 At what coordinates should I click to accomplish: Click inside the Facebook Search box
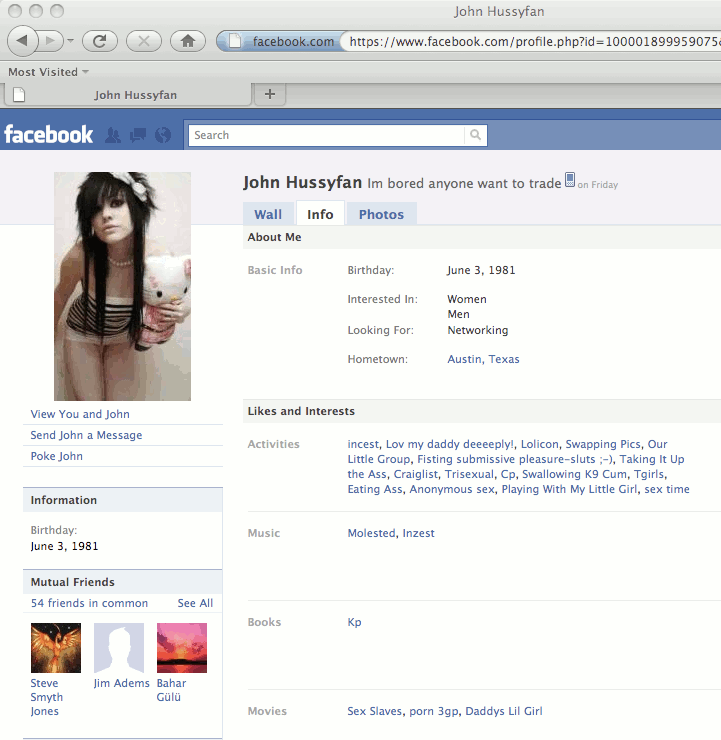click(326, 135)
